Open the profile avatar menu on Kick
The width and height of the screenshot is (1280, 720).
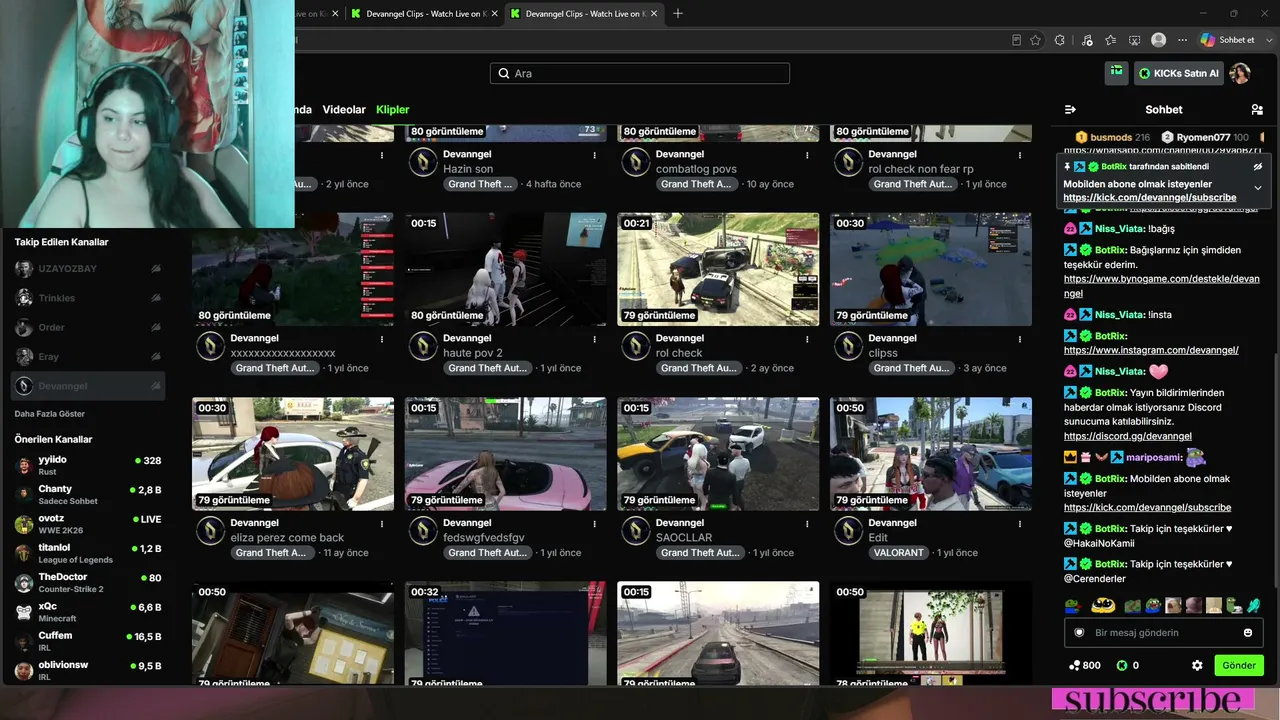tap(1240, 73)
